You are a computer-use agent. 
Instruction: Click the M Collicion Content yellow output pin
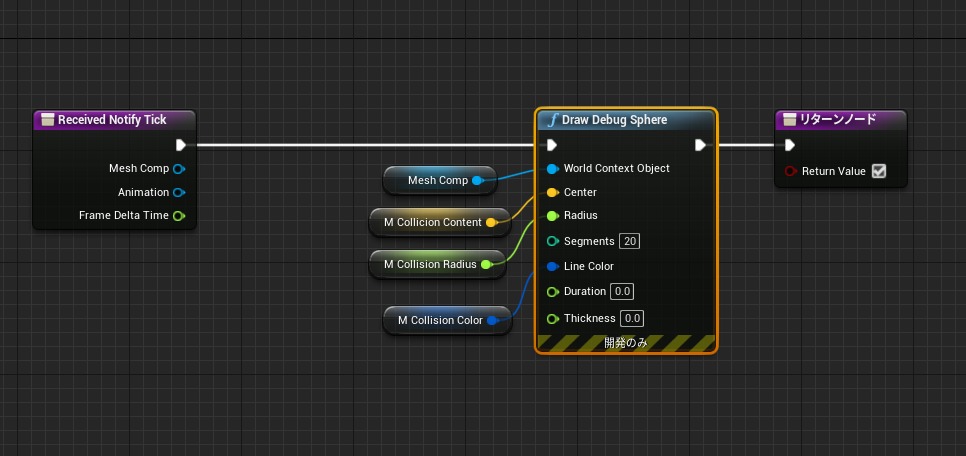tap(492, 222)
